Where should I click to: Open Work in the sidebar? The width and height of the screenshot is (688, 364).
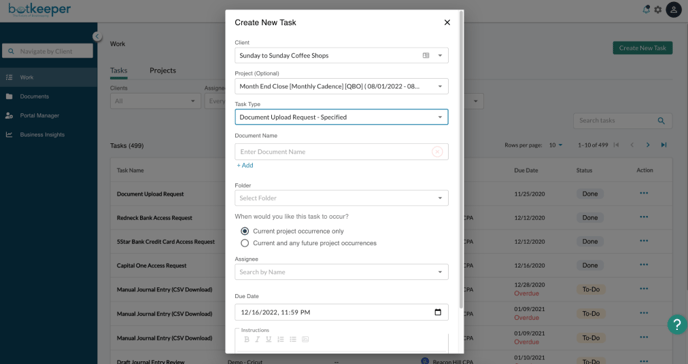(x=48, y=77)
